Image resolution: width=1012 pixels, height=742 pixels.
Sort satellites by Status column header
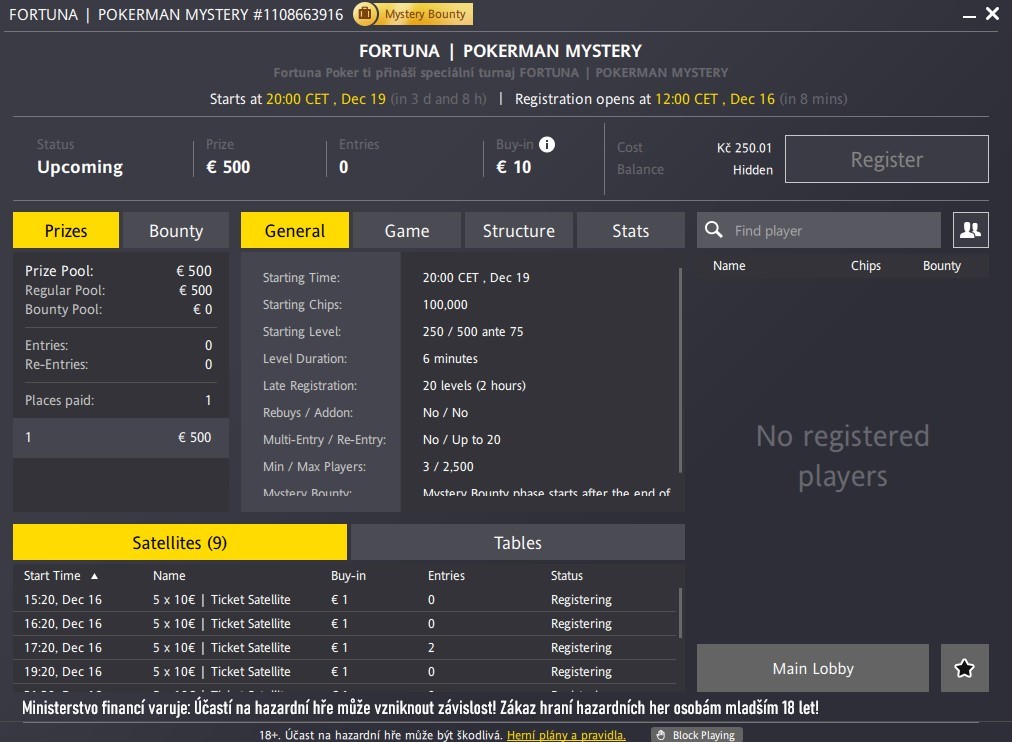coord(567,575)
